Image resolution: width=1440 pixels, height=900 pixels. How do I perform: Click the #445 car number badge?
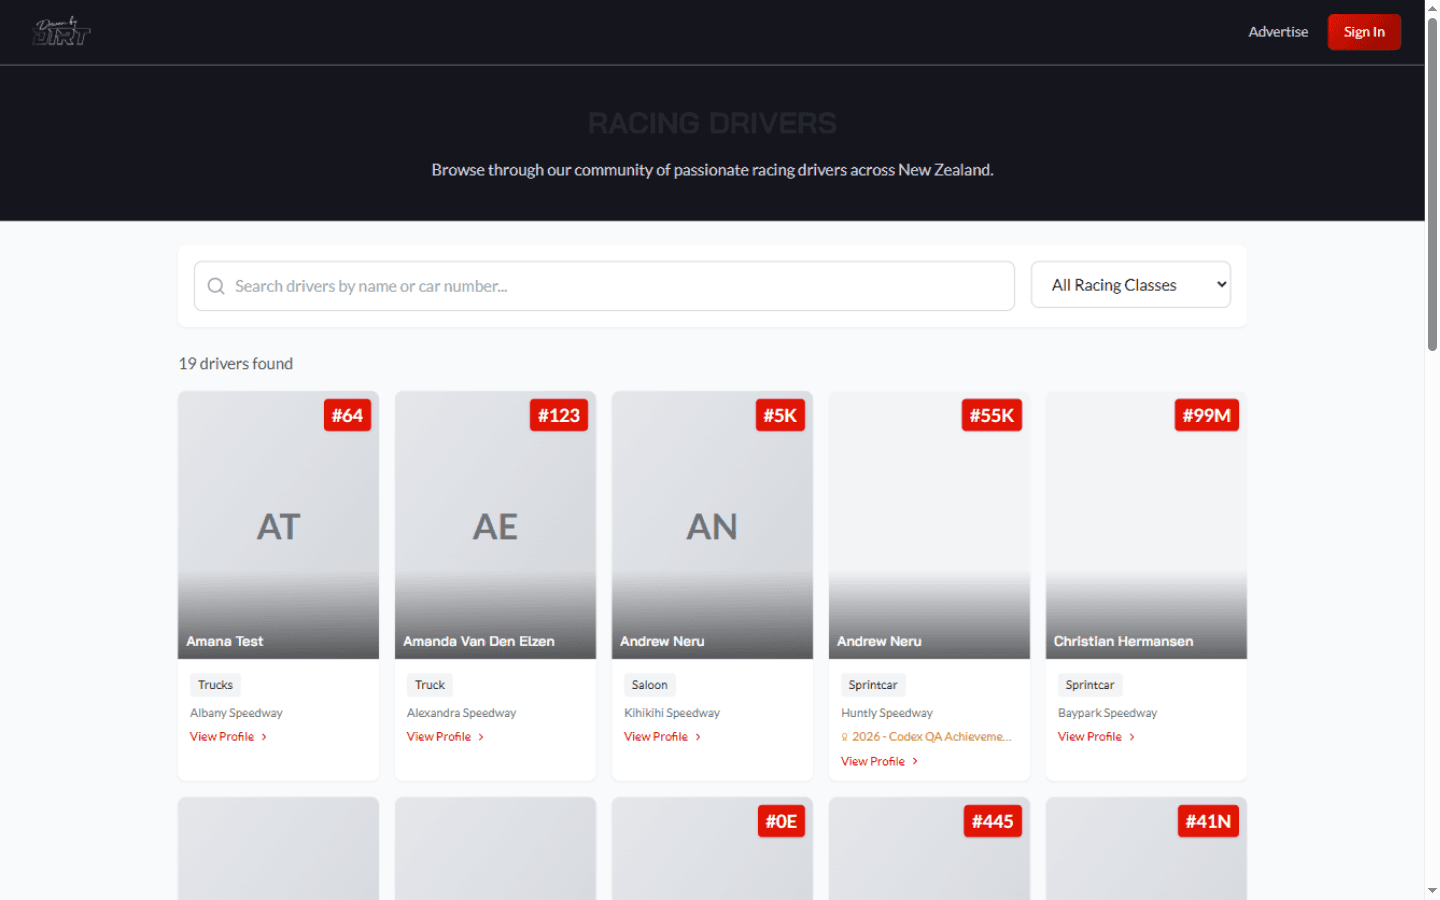[x=993, y=821]
